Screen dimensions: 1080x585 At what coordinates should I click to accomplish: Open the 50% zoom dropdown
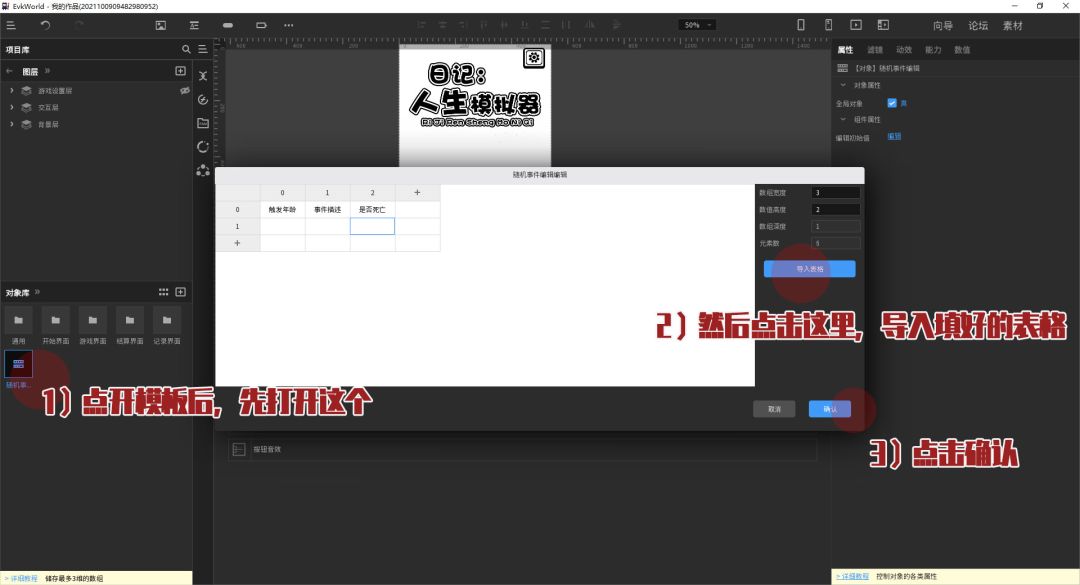coord(697,25)
